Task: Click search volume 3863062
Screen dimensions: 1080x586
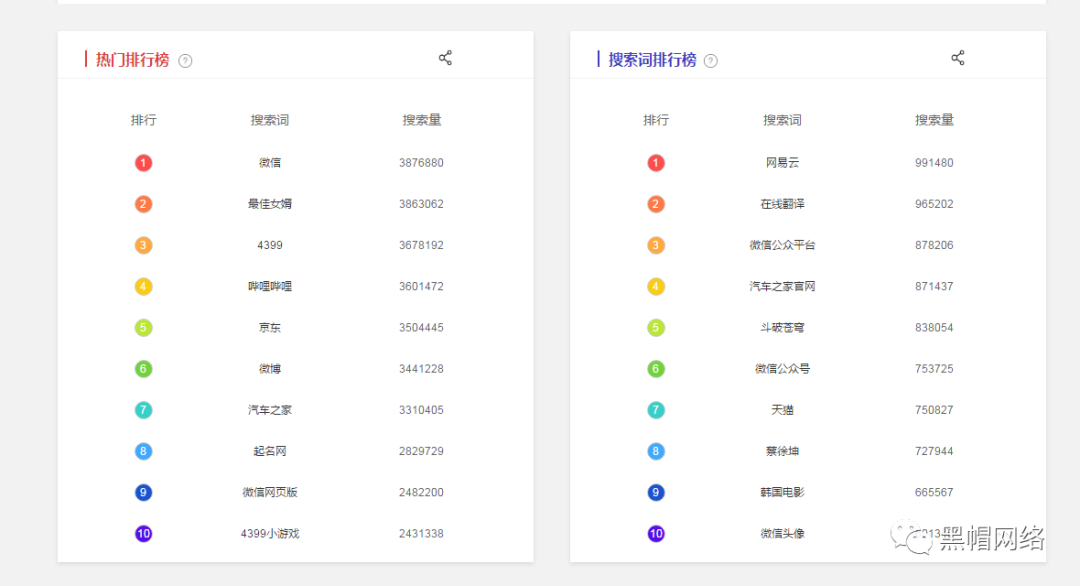Action: pos(422,204)
